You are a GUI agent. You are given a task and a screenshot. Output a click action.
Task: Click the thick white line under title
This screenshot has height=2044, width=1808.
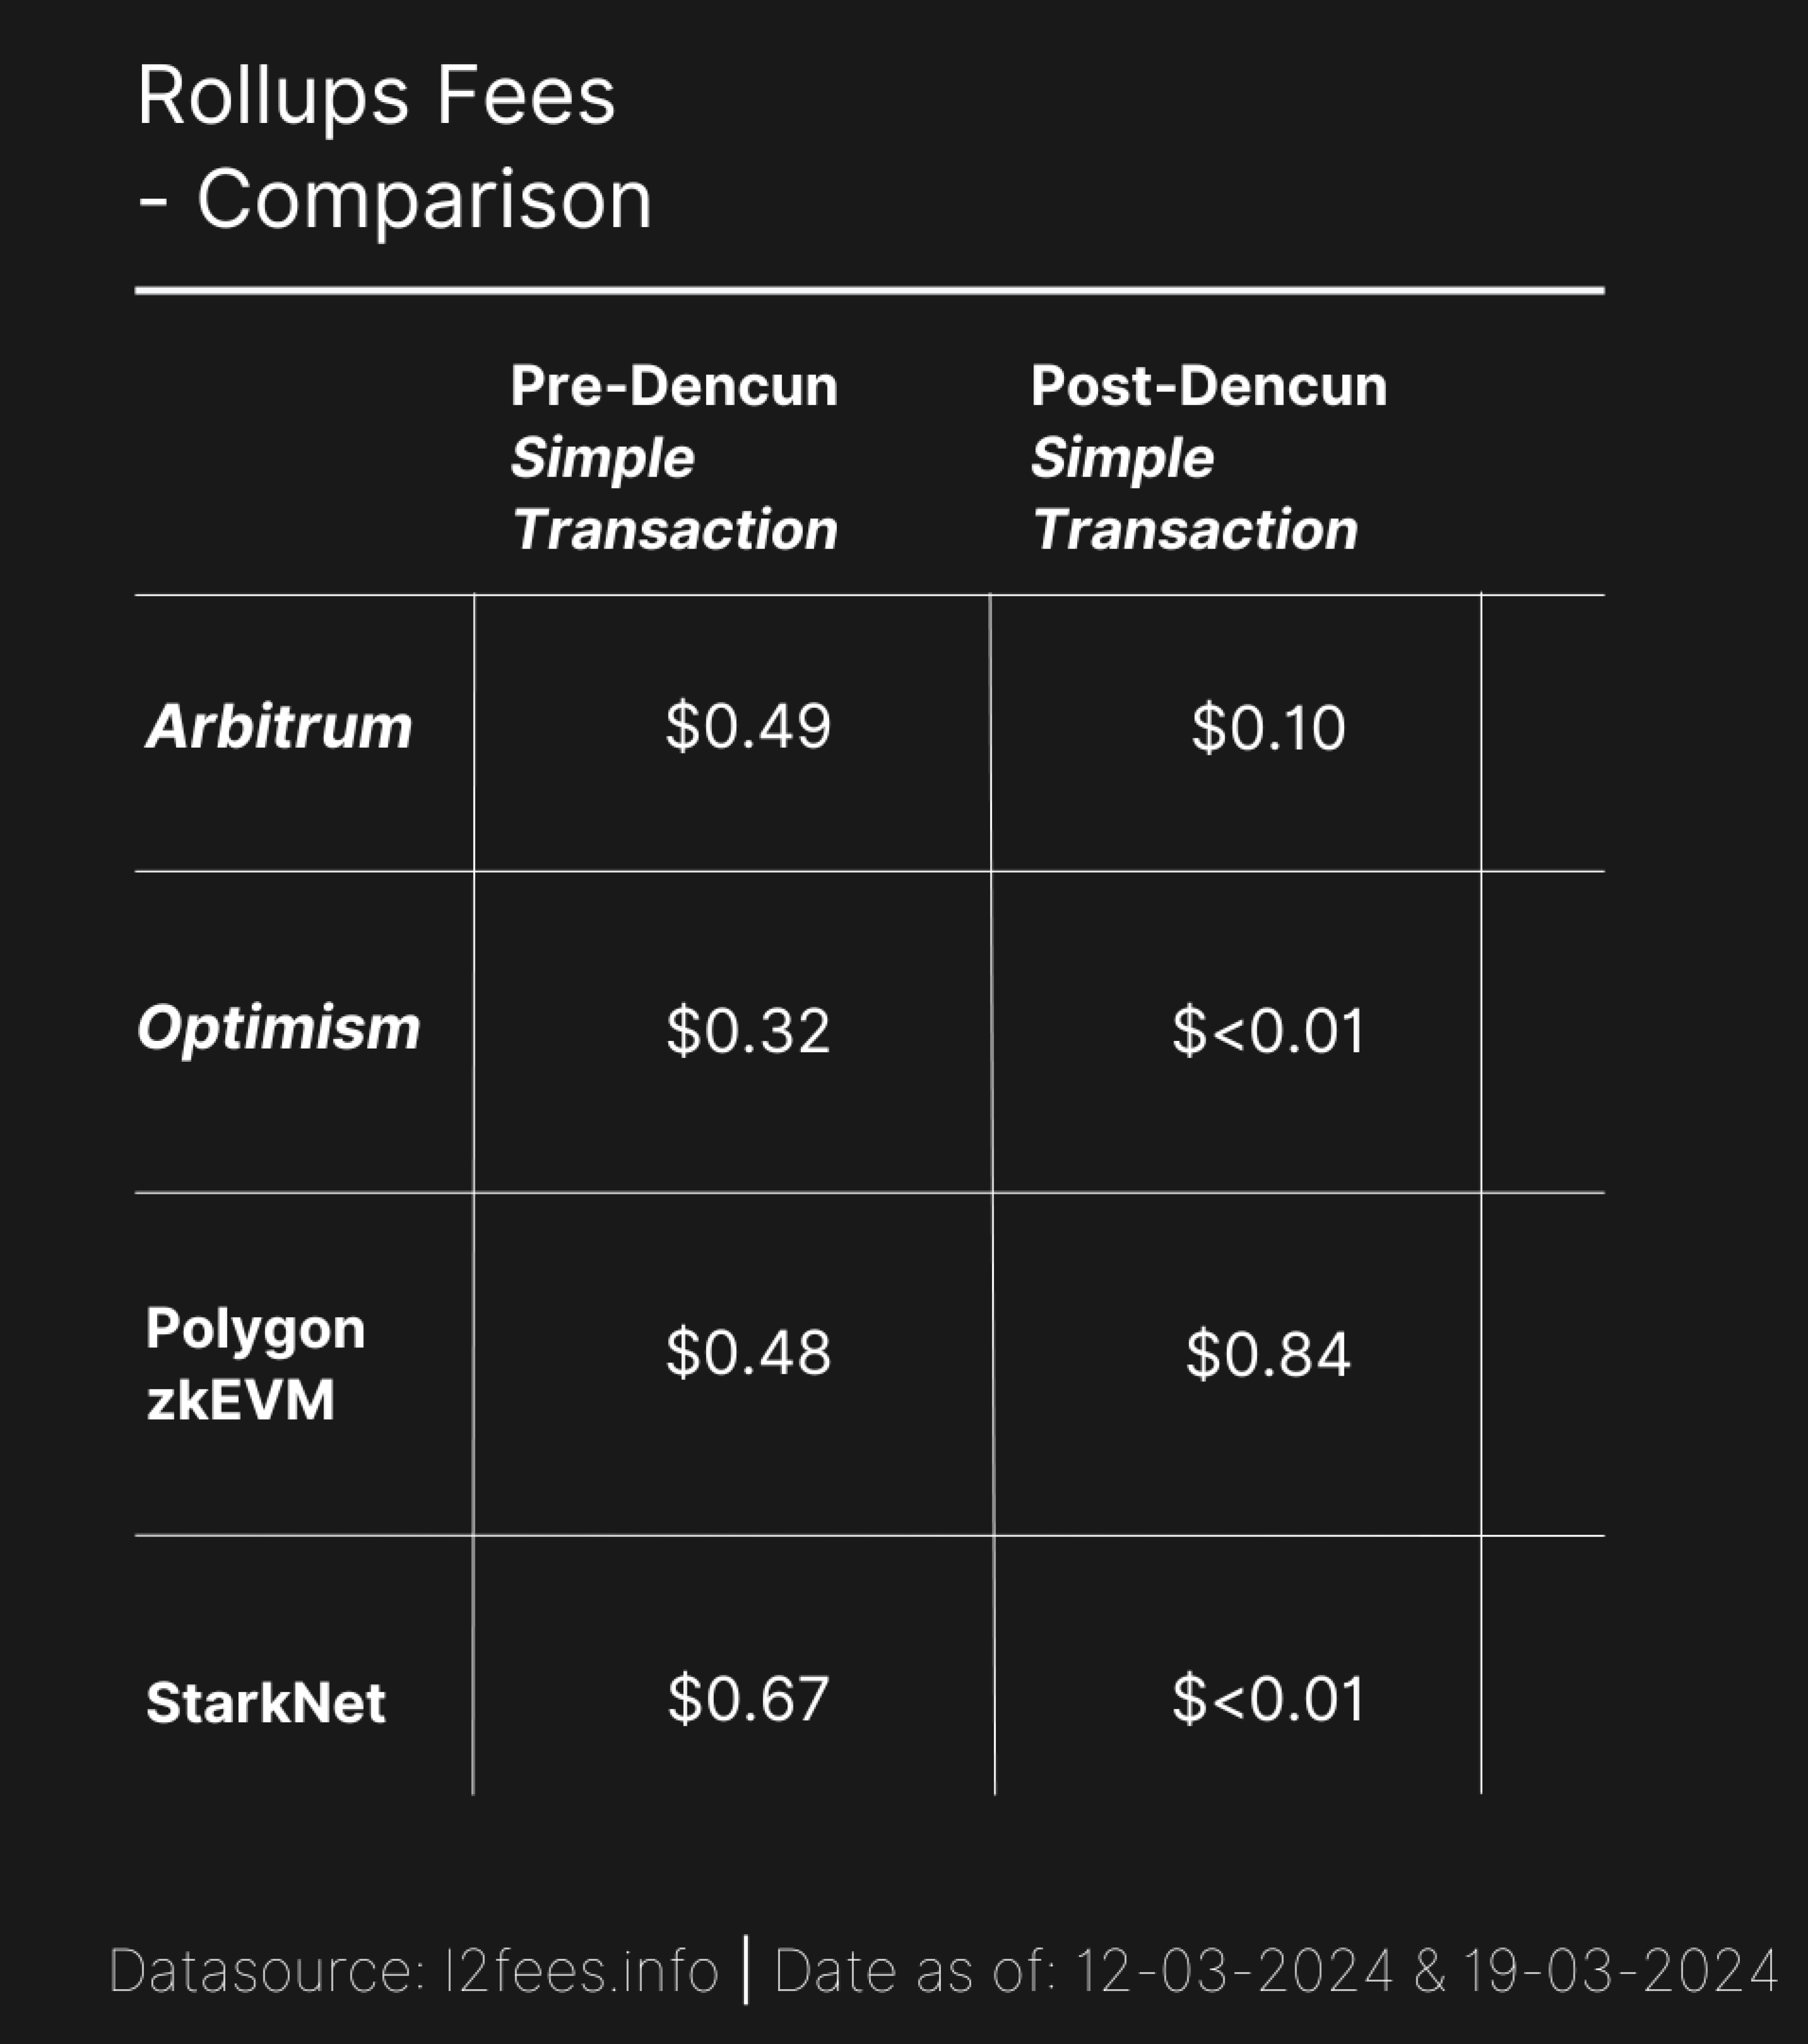[x=870, y=291]
